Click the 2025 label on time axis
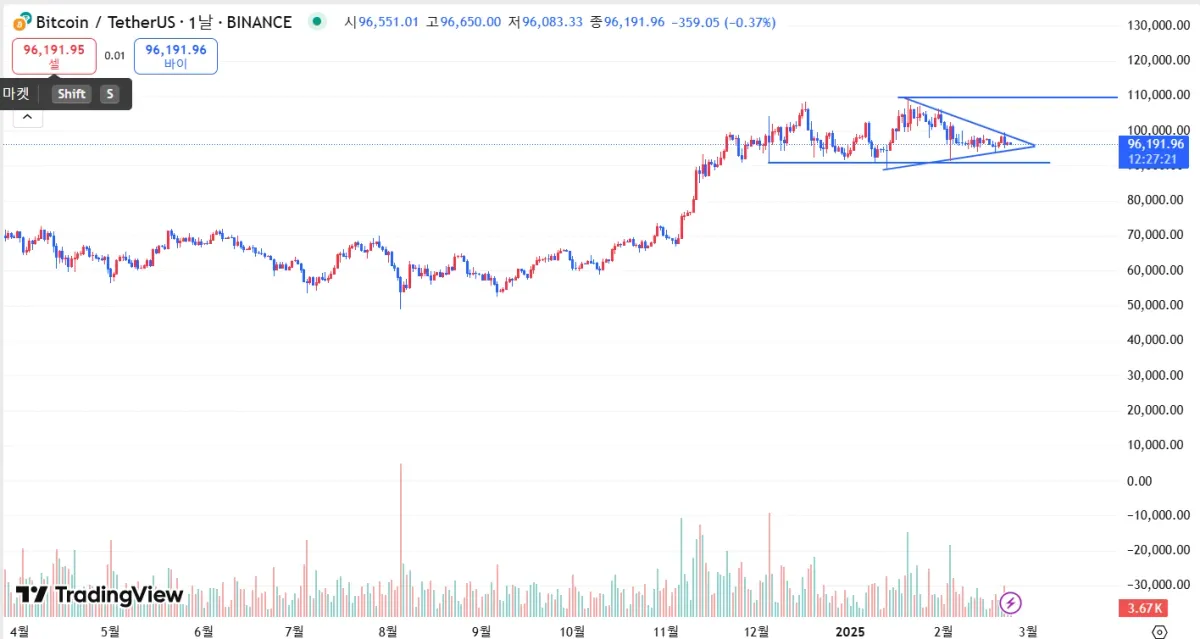 pos(849,631)
